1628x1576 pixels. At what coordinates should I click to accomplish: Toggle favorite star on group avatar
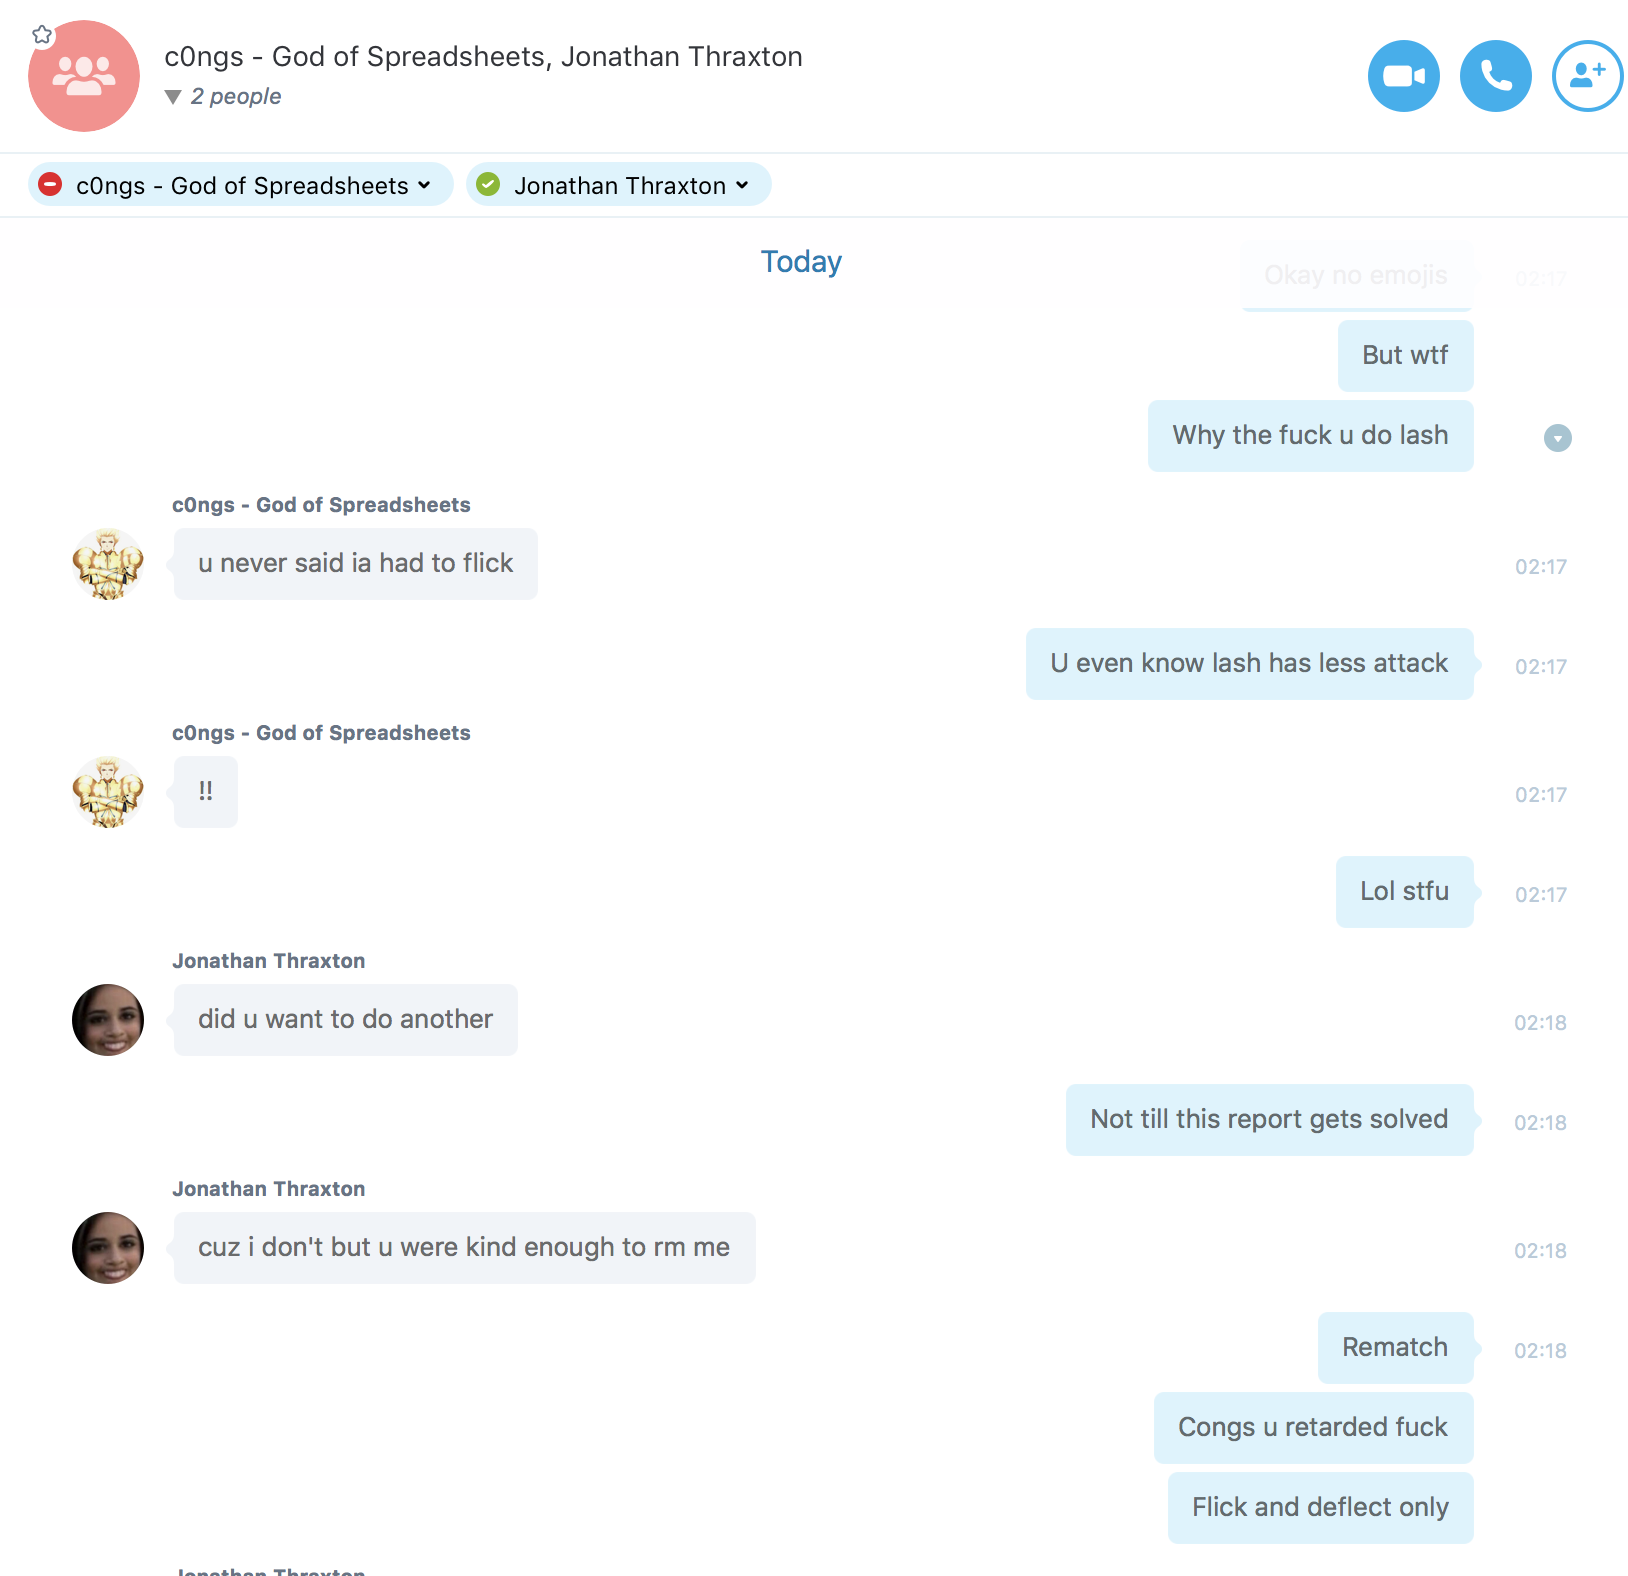click(42, 36)
